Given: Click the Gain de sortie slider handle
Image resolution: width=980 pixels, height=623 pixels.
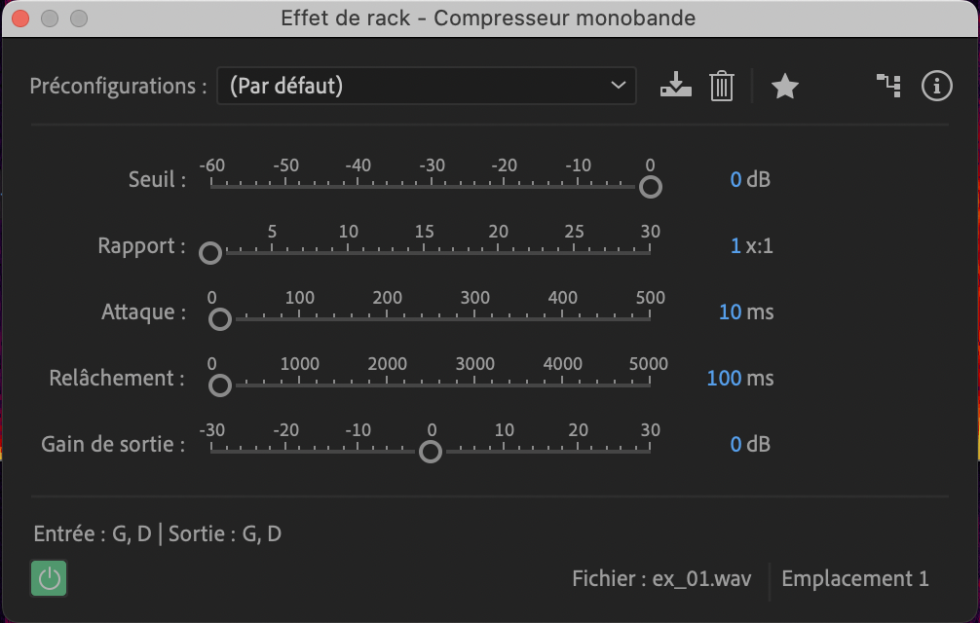Looking at the screenshot, I should [431, 452].
